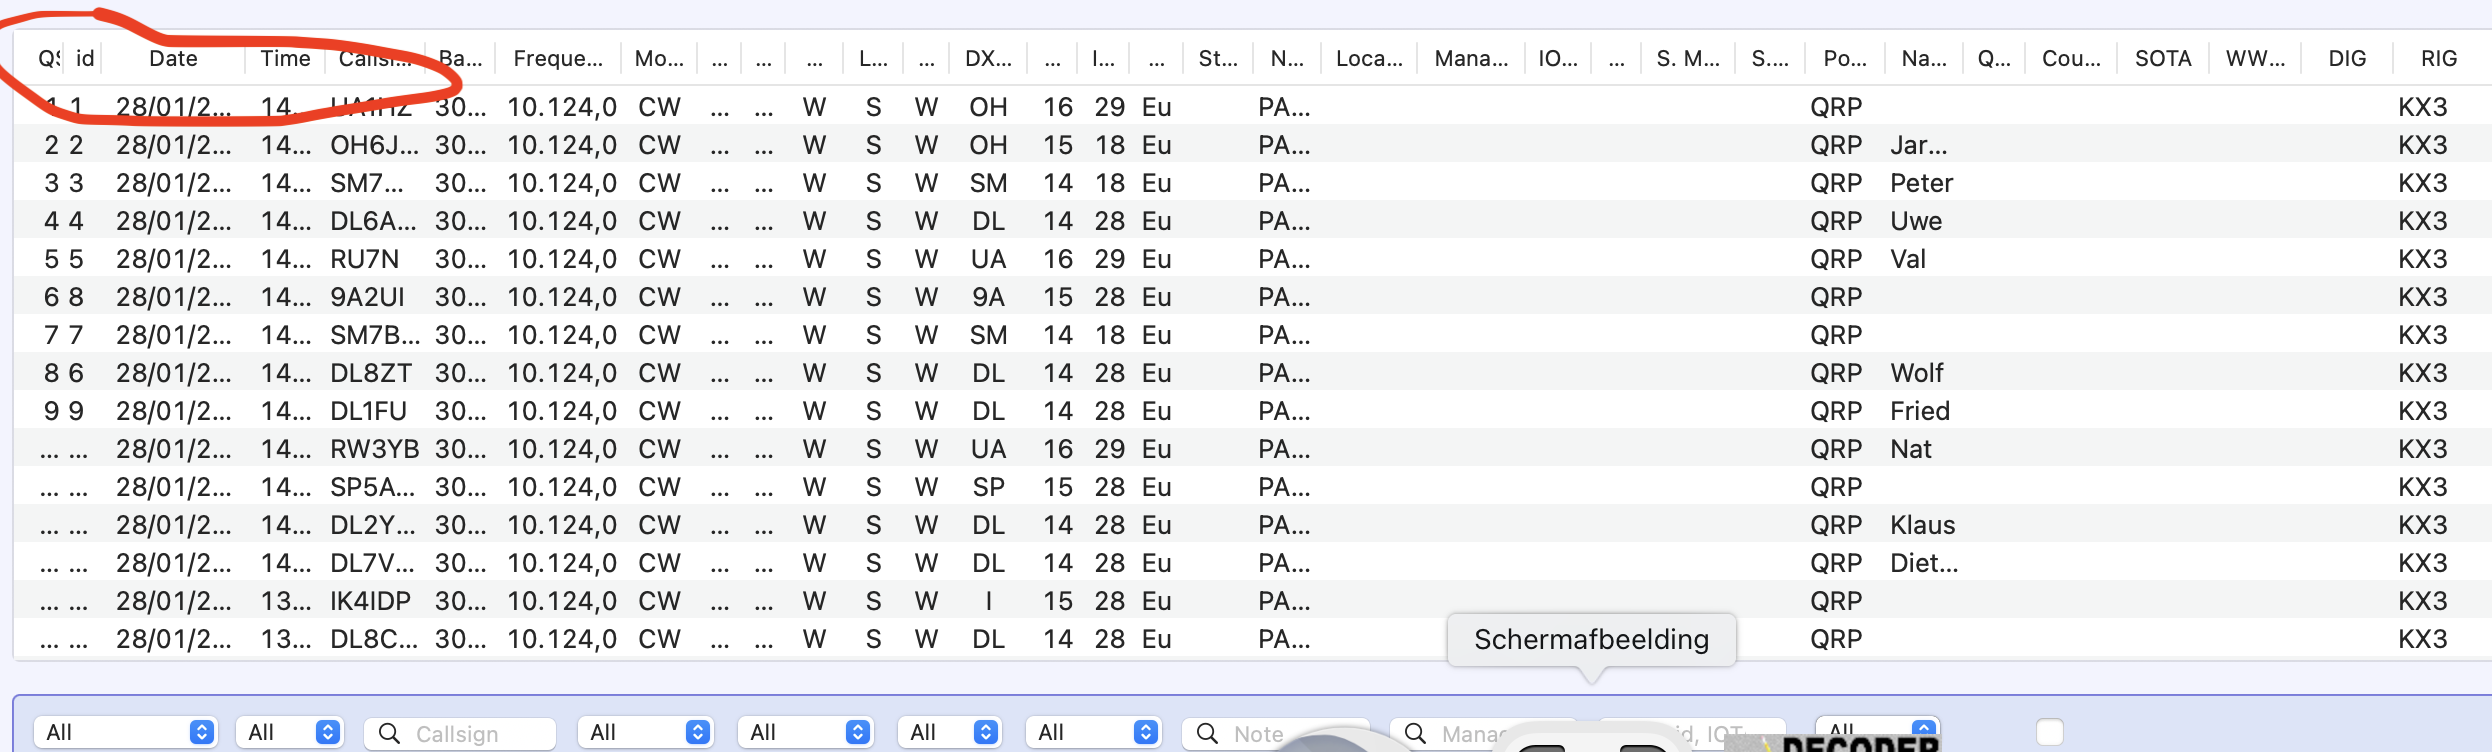The image size is (2492, 752).
Task: Click the name Wolf in the DL8ZT row
Action: (1916, 373)
